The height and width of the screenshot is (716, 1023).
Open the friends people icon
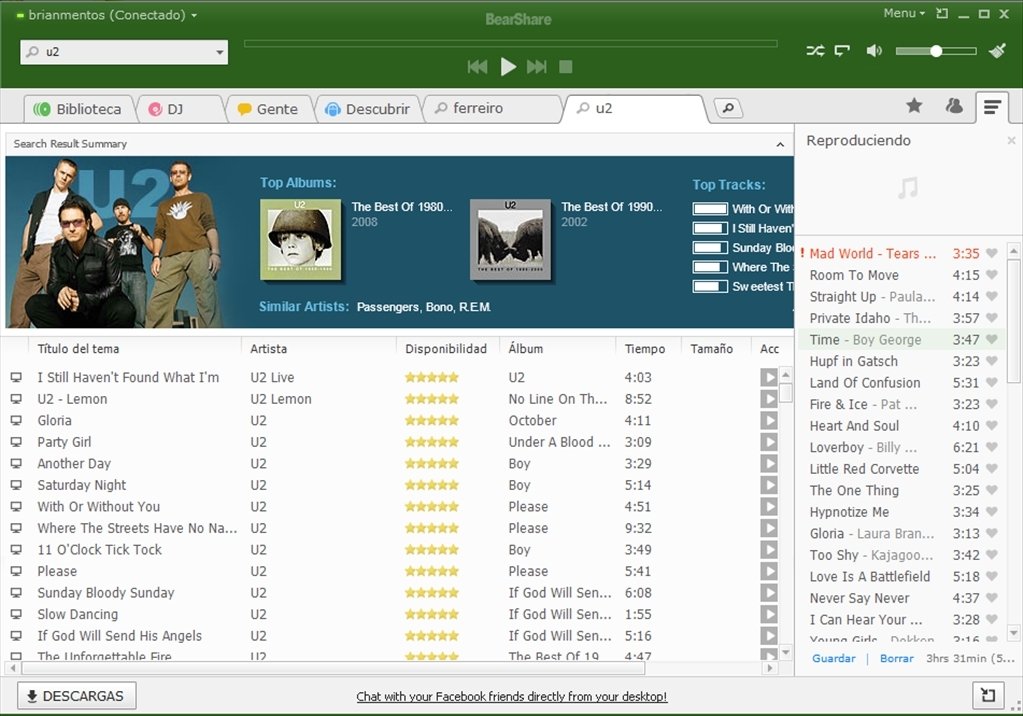click(954, 106)
